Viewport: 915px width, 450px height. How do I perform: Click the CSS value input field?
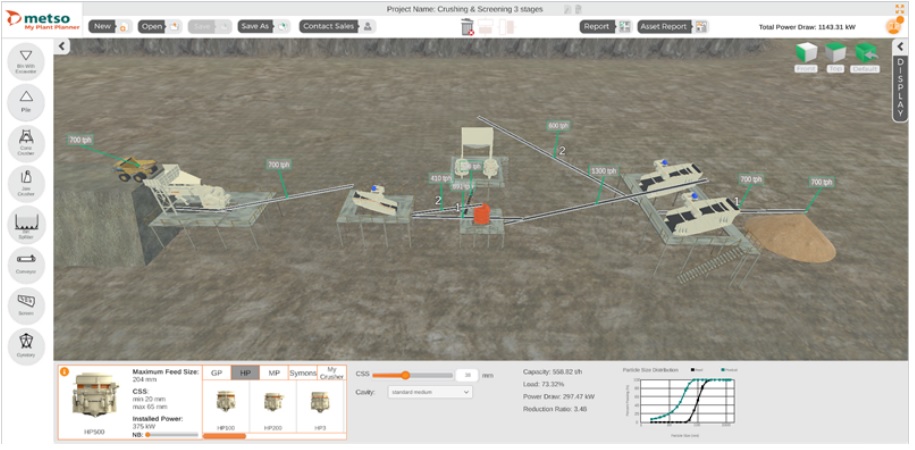point(467,375)
